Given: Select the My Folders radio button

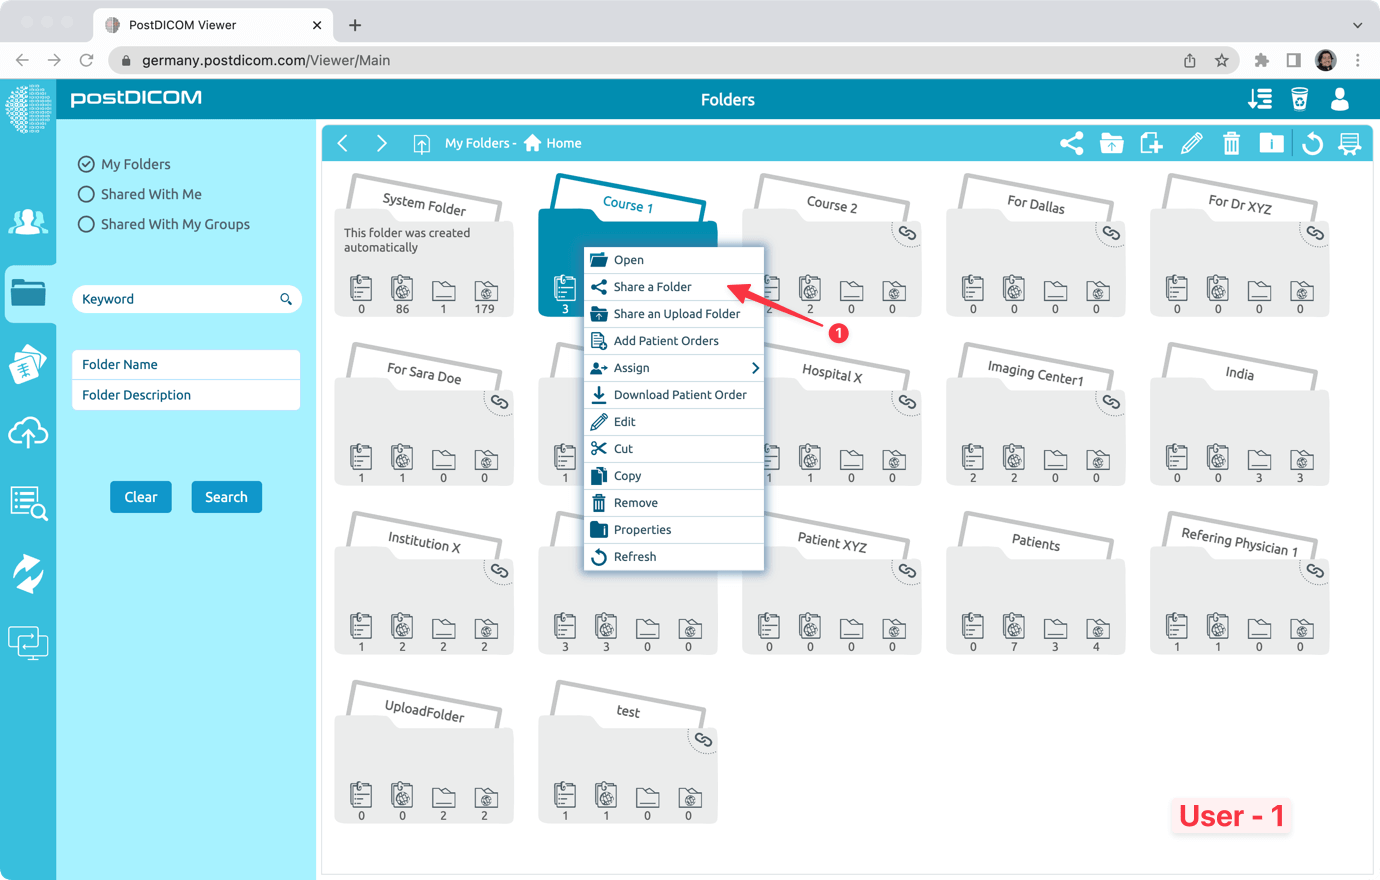Looking at the screenshot, I should [87, 164].
